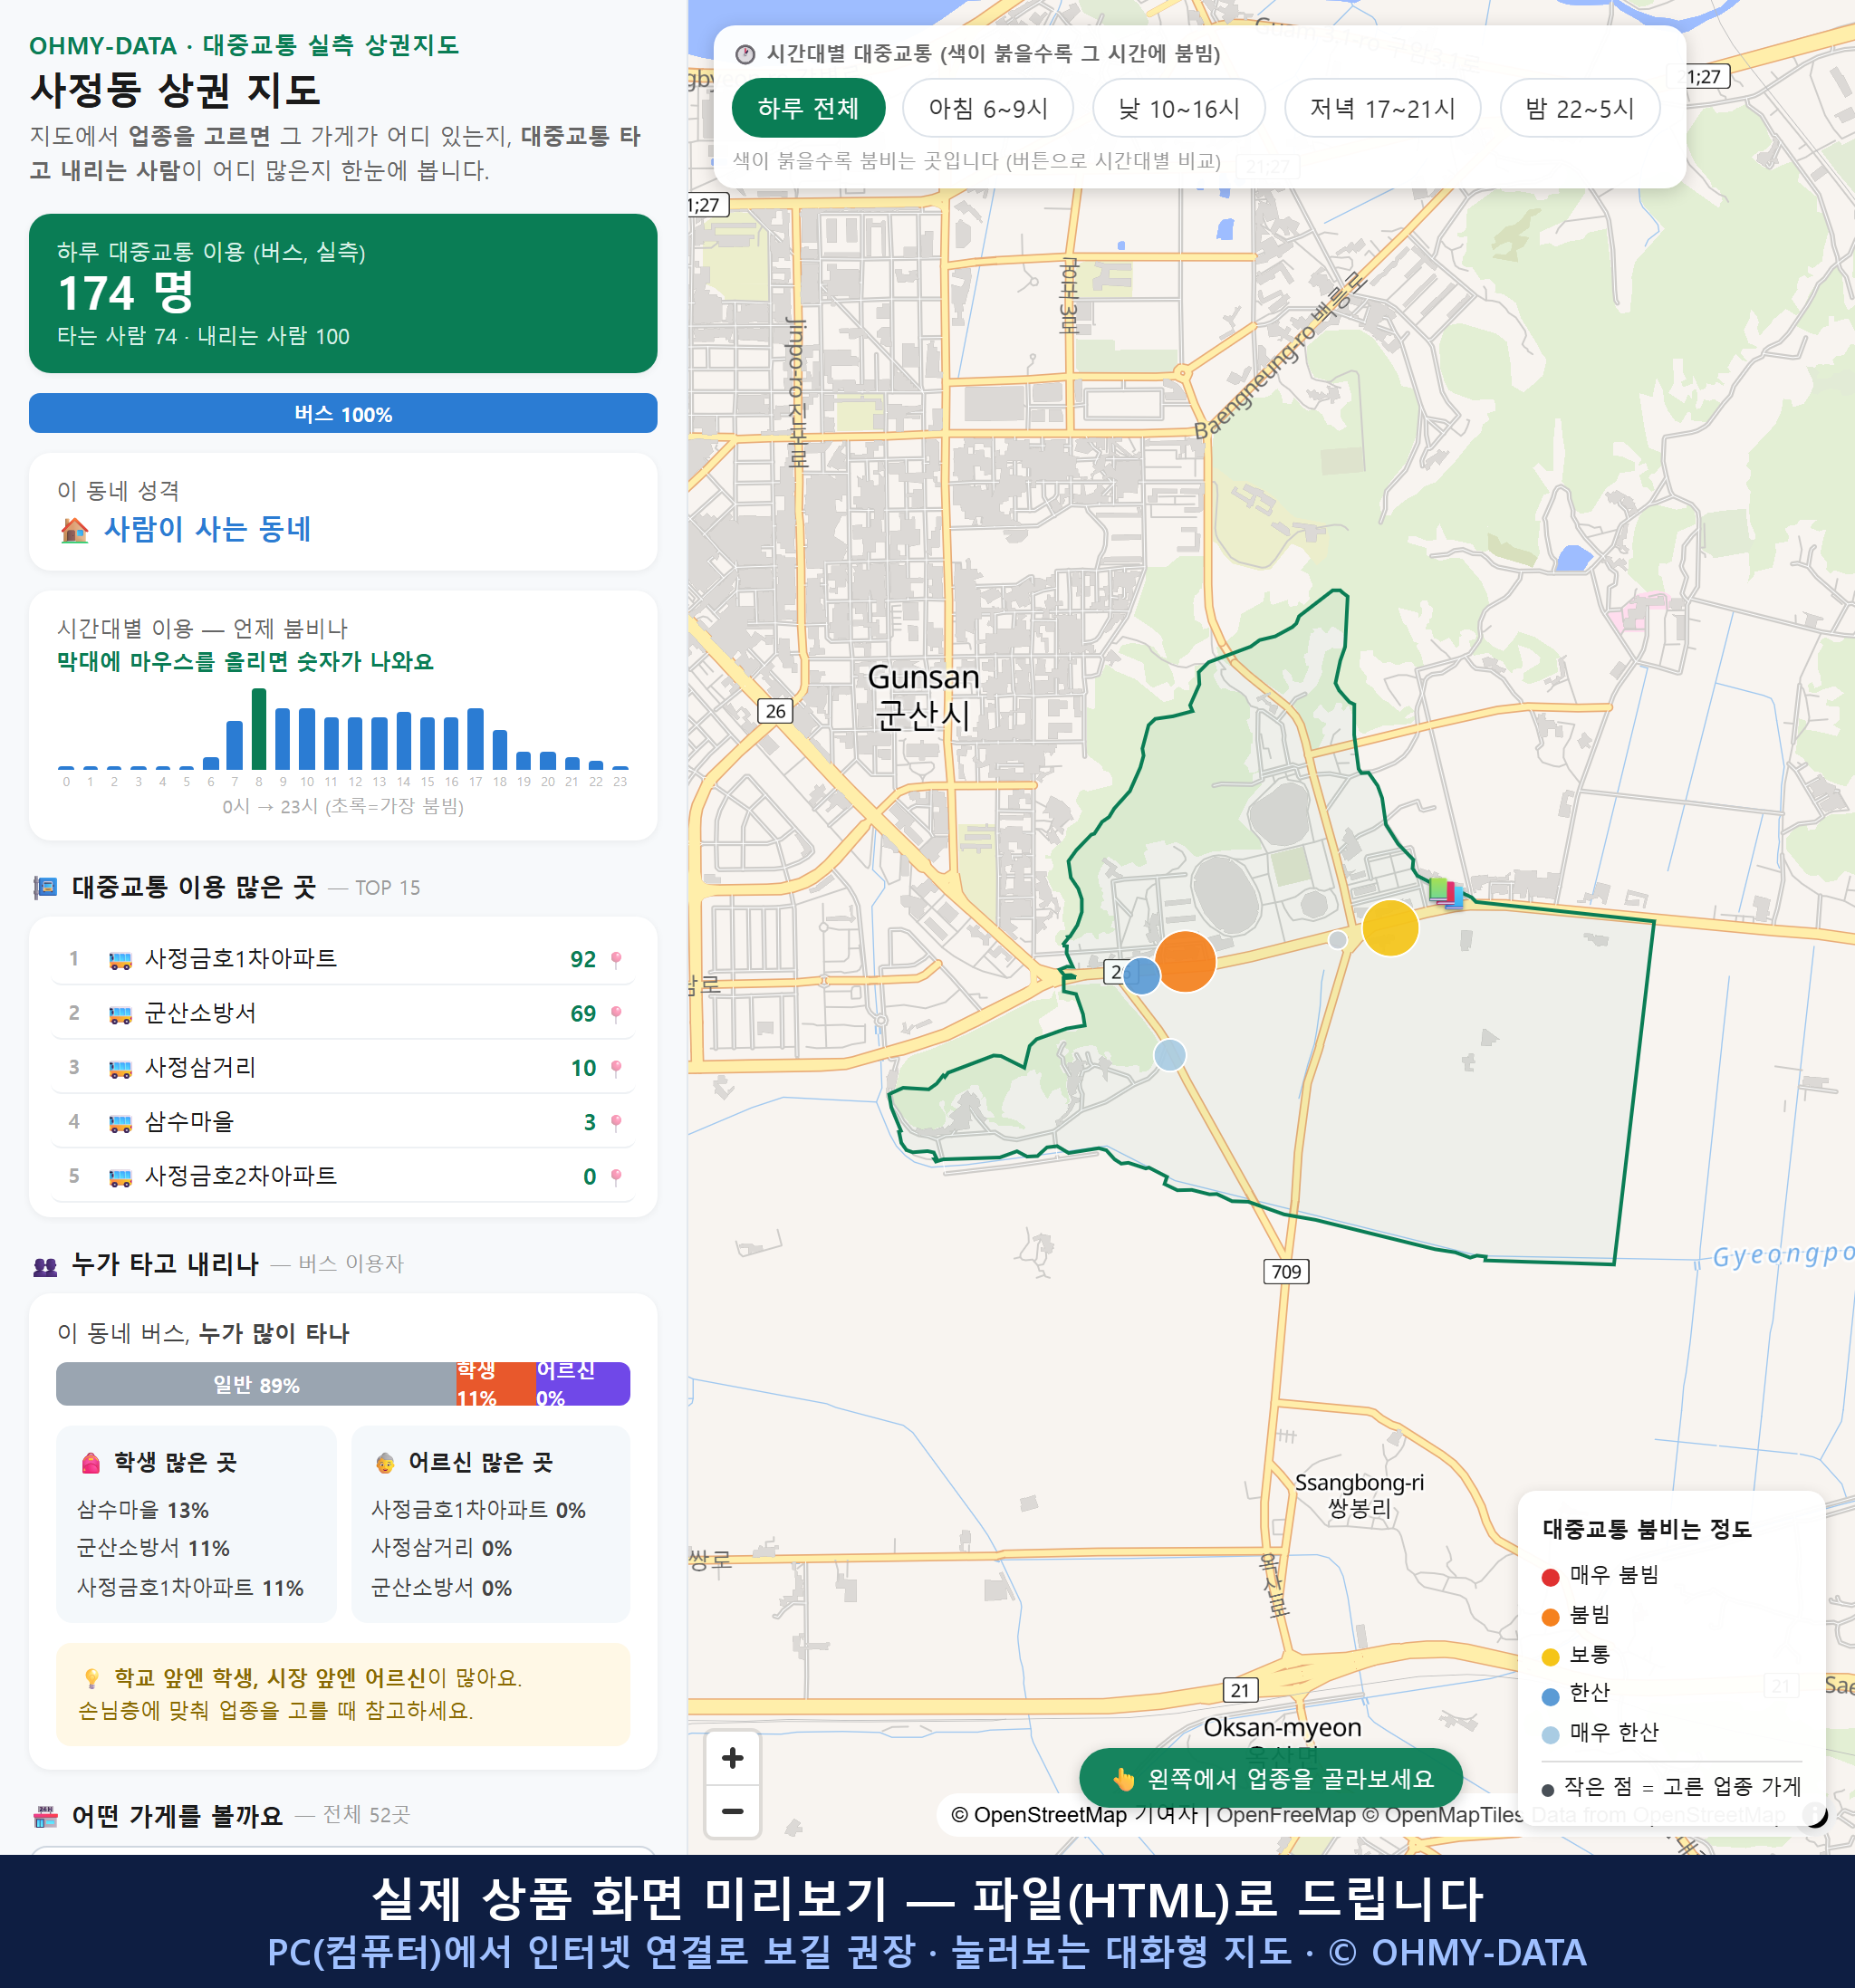Click the blue 한산 legend dot
Screen dimensions: 1855x1988
pyautogui.click(x=1550, y=1696)
